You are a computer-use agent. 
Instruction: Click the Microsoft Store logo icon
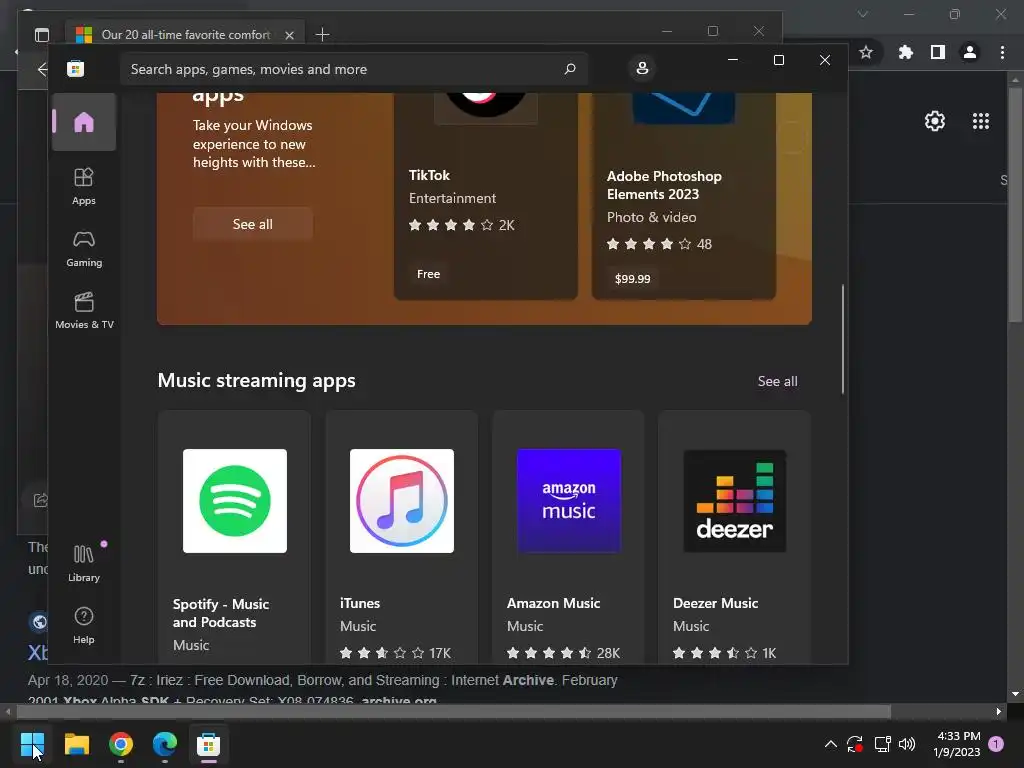pos(76,69)
